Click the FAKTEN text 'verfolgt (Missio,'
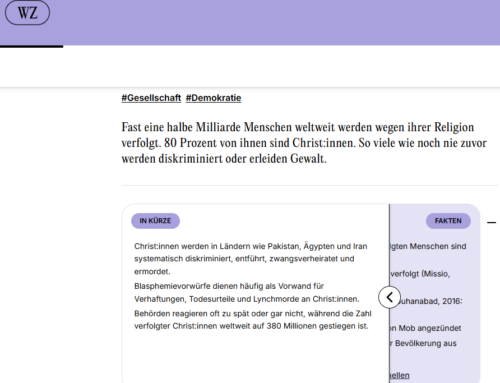Screen dimensions: 500x383 420,274
